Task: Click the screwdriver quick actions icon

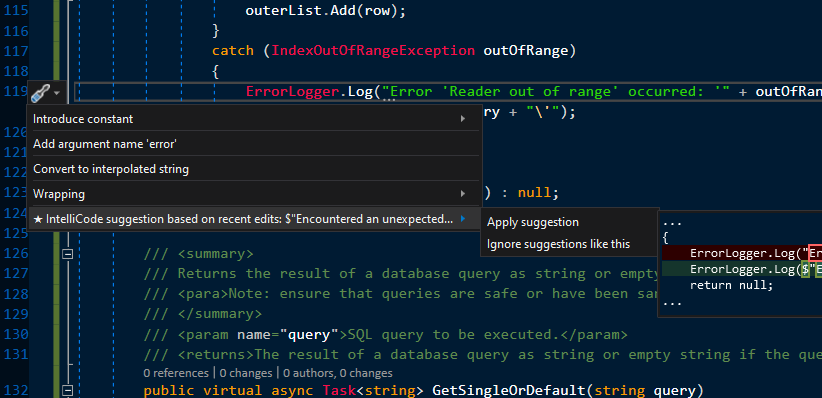Action: (x=40, y=93)
